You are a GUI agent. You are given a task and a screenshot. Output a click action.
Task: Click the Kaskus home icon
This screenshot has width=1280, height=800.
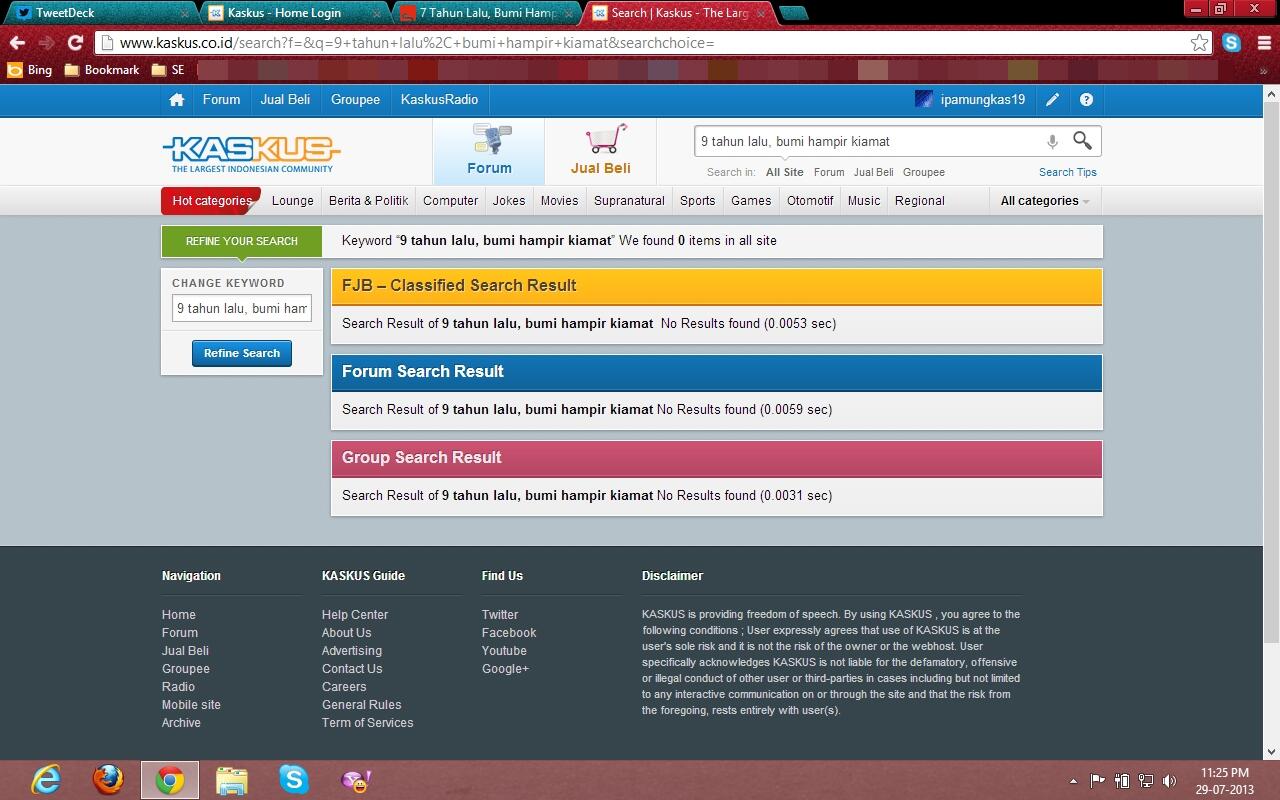pos(177,100)
